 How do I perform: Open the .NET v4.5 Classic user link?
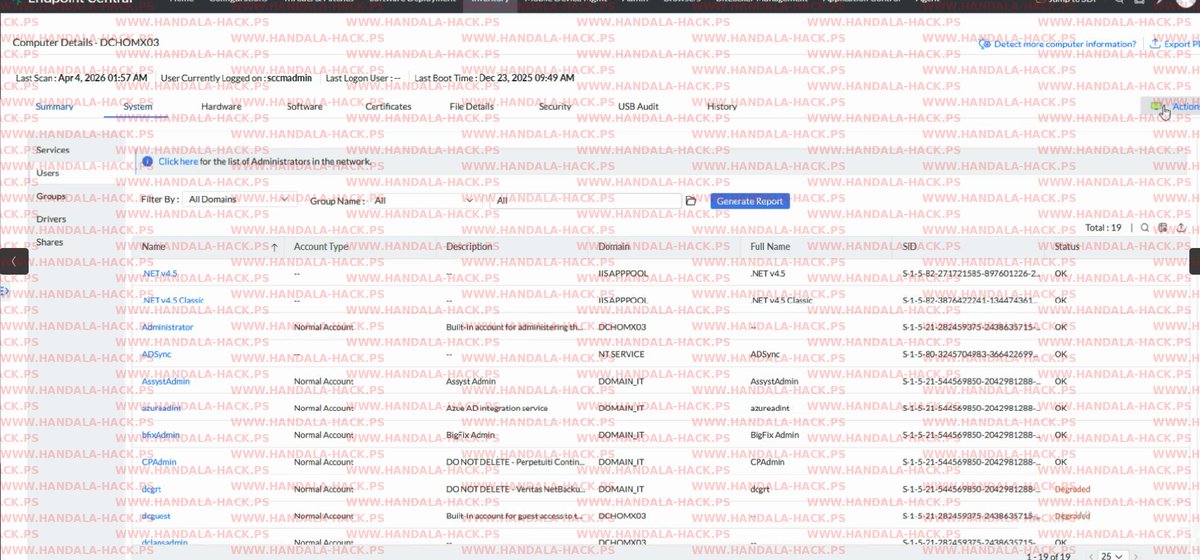pos(173,300)
